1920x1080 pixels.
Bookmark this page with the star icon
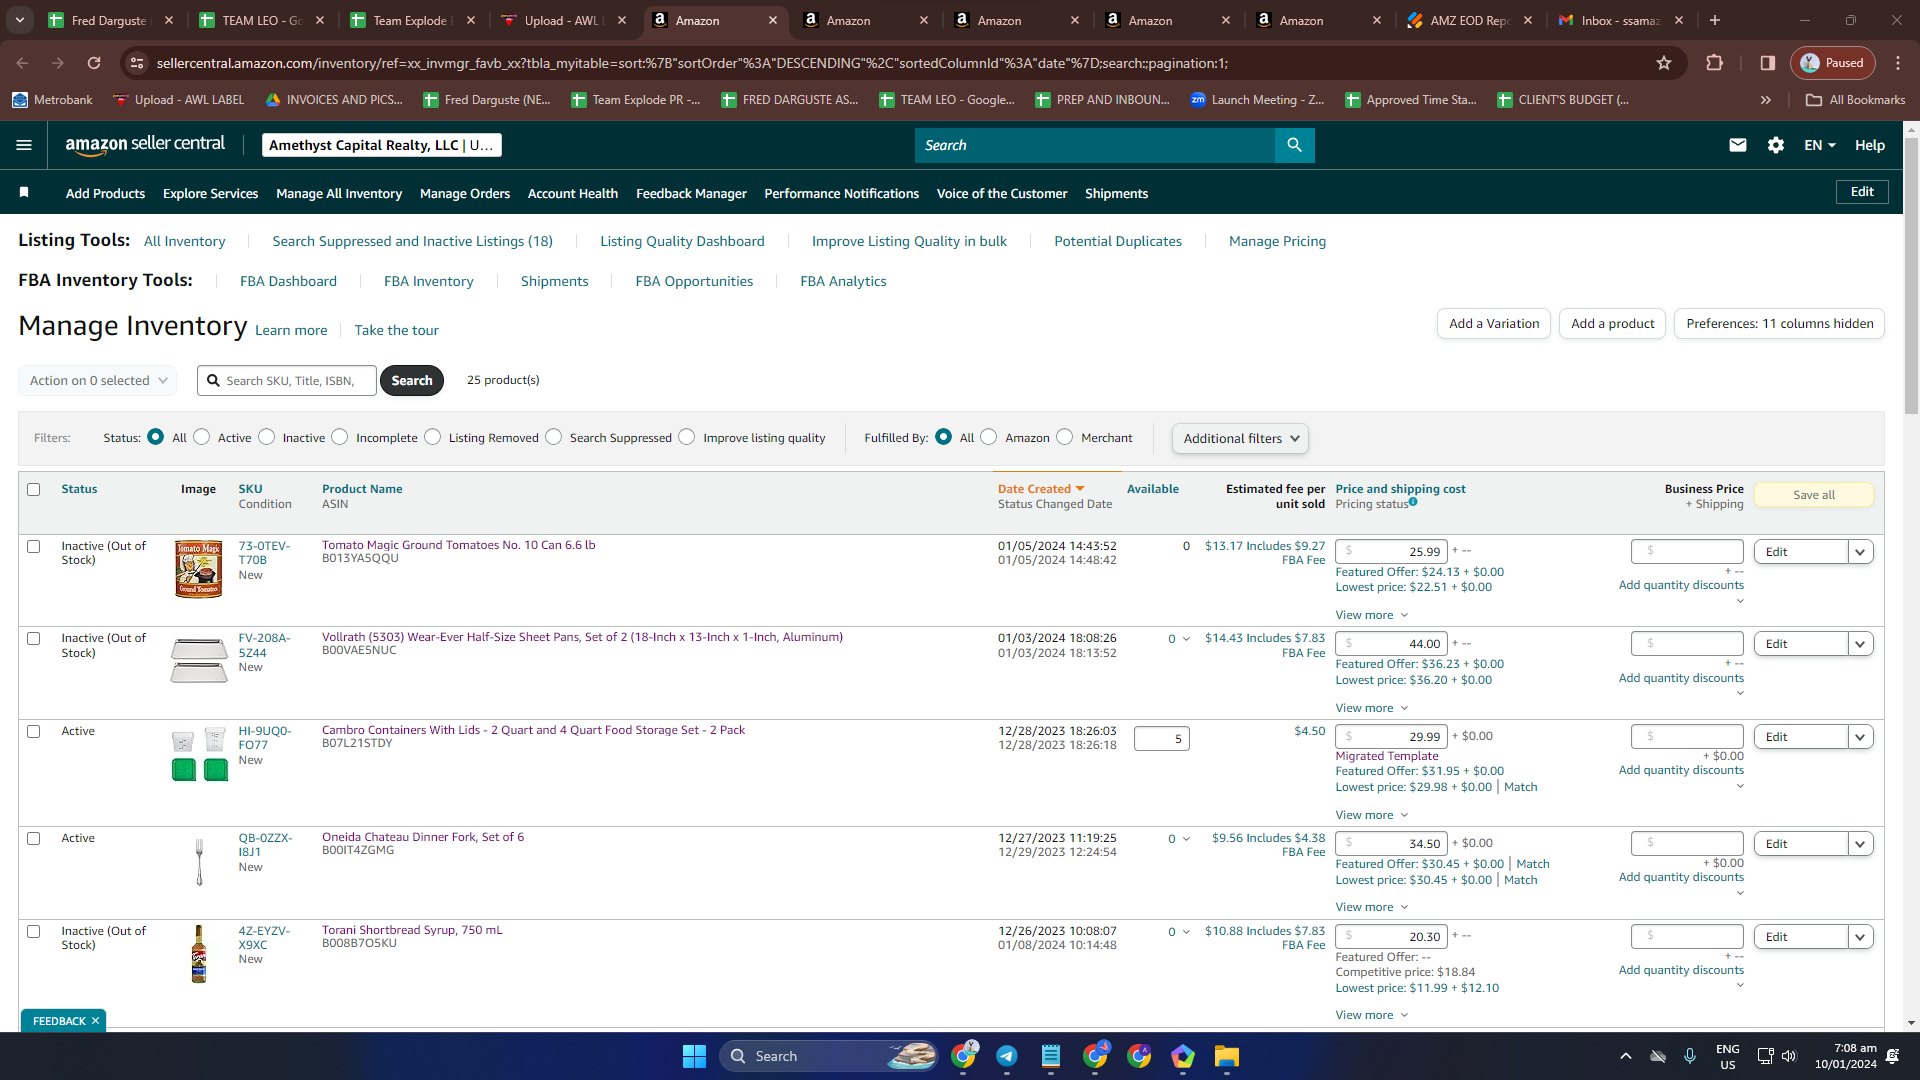click(1664, 63)
